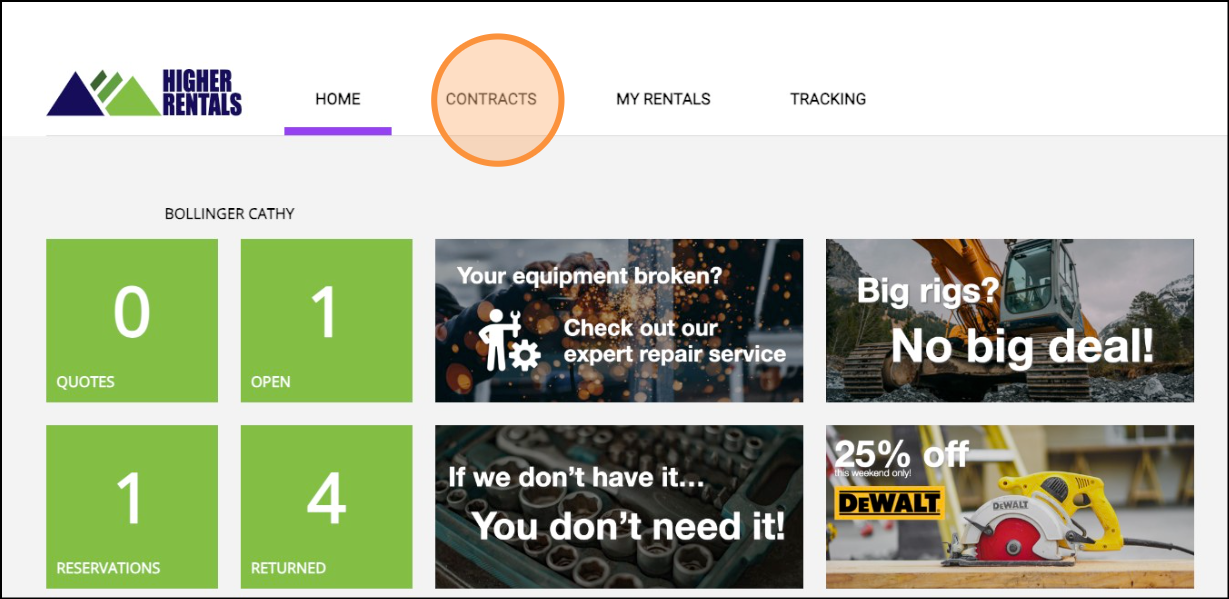
Task: Click the "No big deal!" banner text
Action: point(1021,347)
